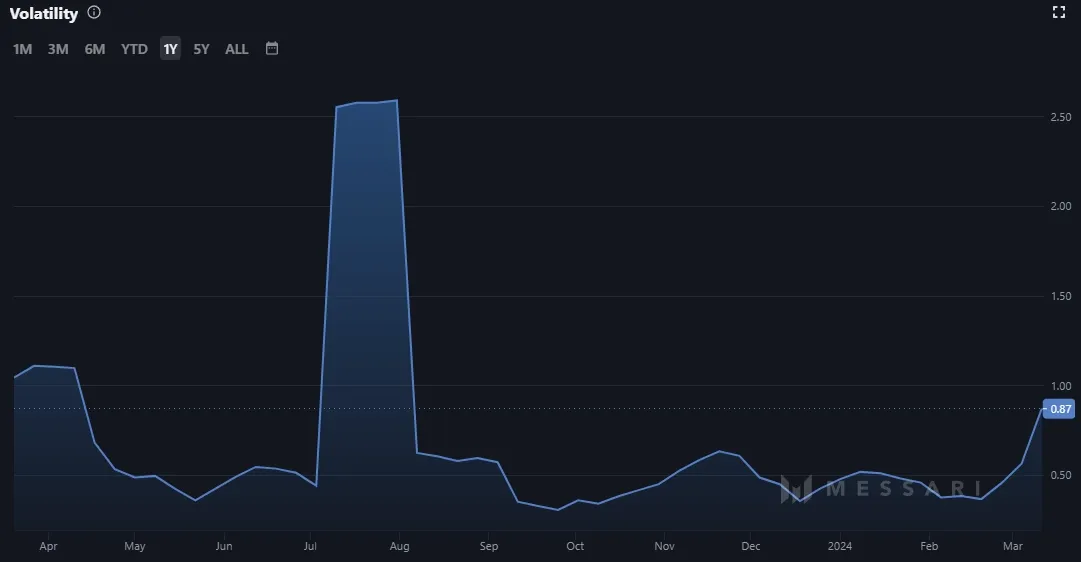Show ALL historical volatility data
Screen dimensions: 1081x562
click(x=236, y=49)
